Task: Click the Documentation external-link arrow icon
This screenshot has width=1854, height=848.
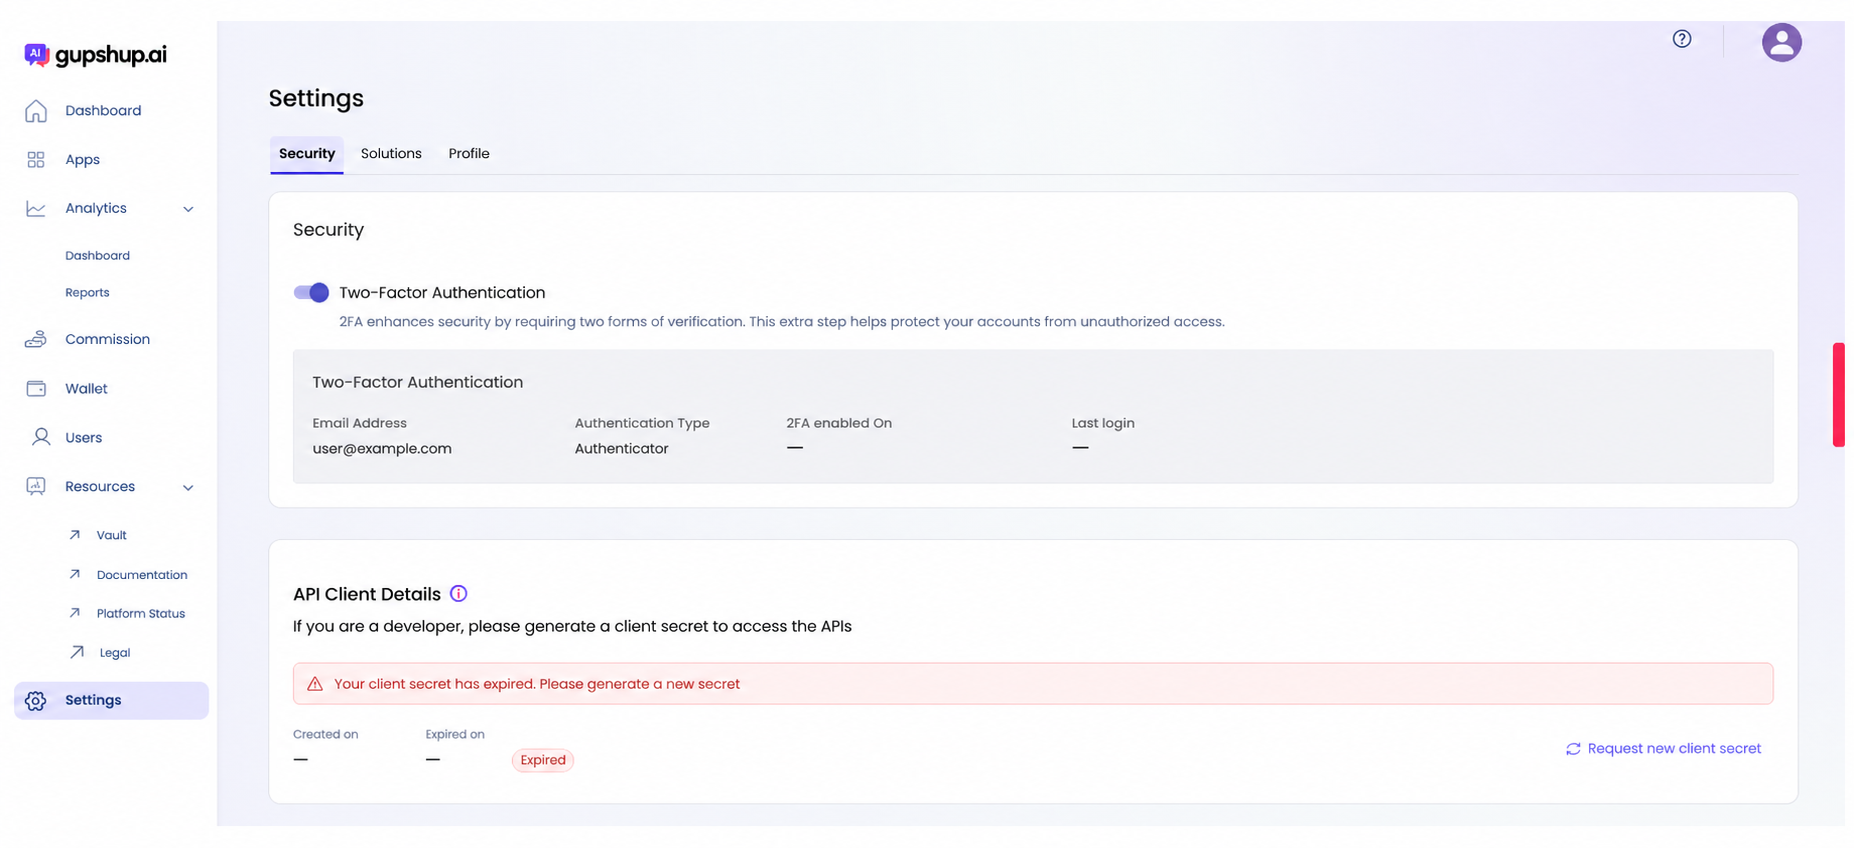Action: click(75, 574)
